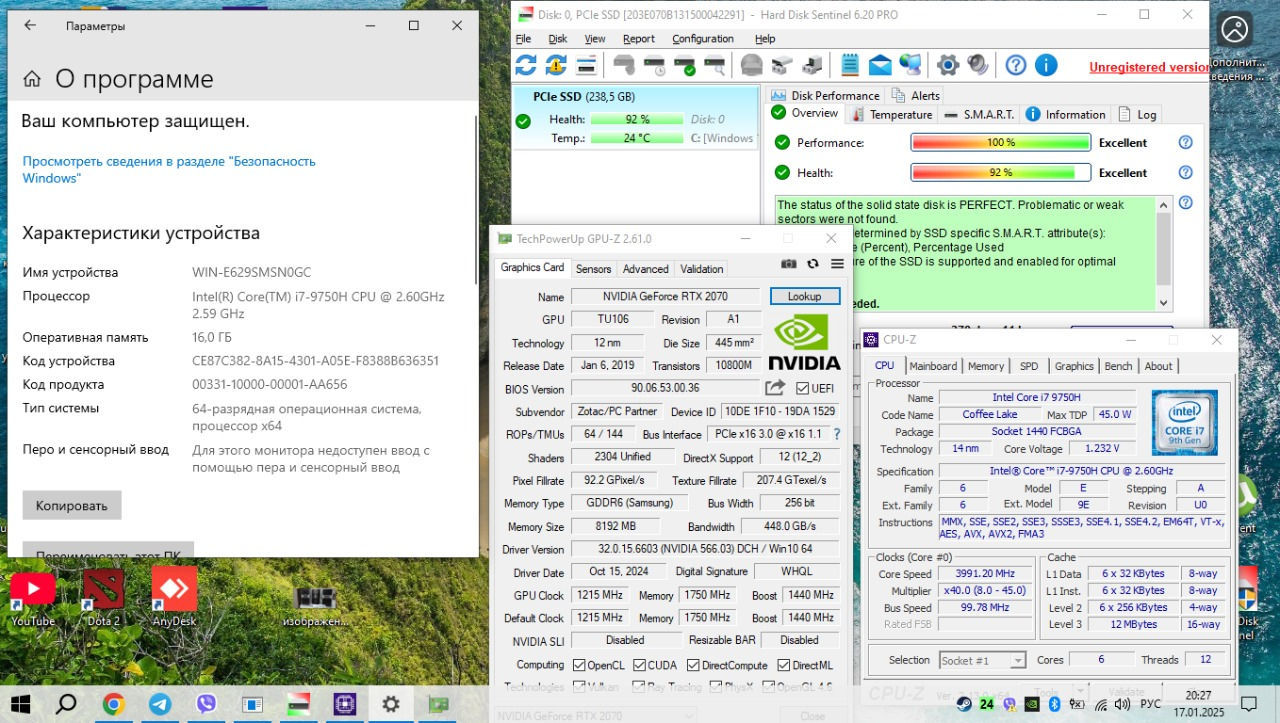Image resolution: width=1280 pixels, height=723 pixels.
Task: Click the Steam icon in the system tray
Action: [x=964, y=704]
